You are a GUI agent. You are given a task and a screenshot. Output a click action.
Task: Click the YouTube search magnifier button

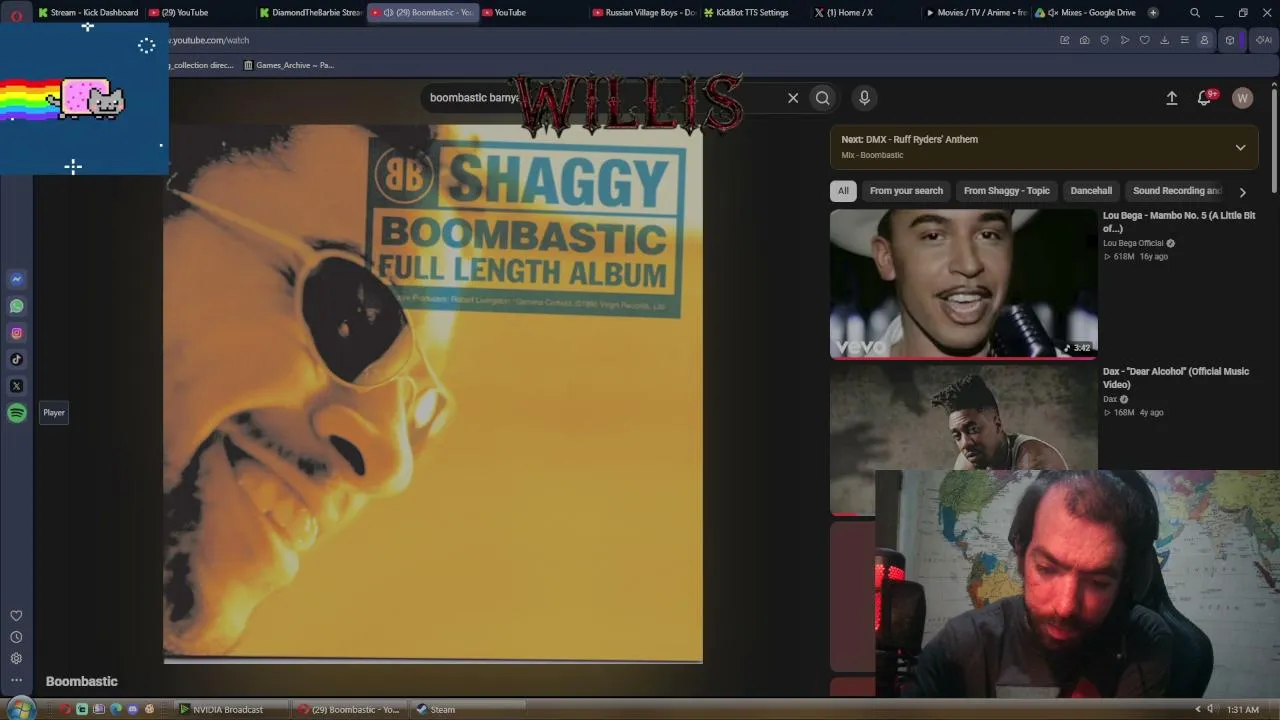822,98
